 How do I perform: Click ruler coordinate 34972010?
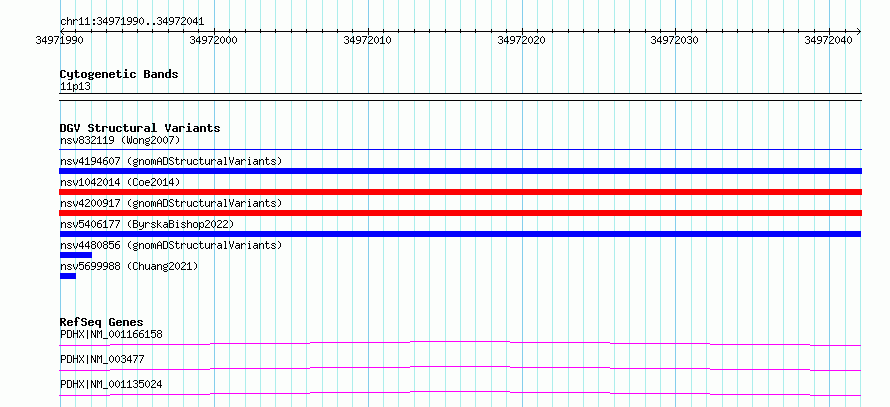pos(367,41)
